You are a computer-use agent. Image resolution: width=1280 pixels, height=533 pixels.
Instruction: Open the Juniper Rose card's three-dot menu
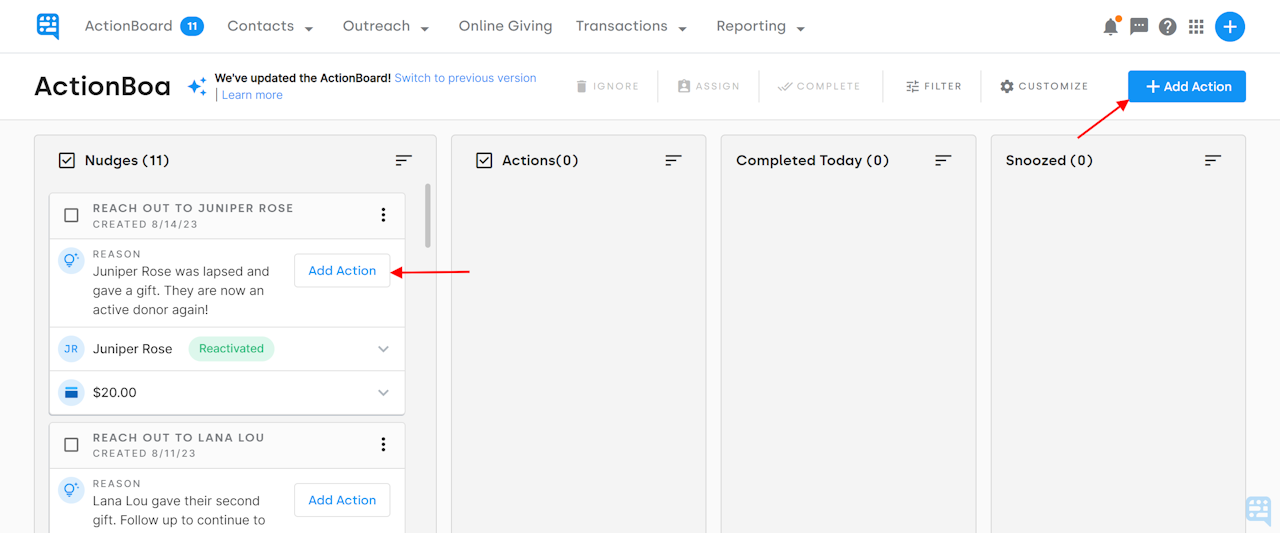383,215
